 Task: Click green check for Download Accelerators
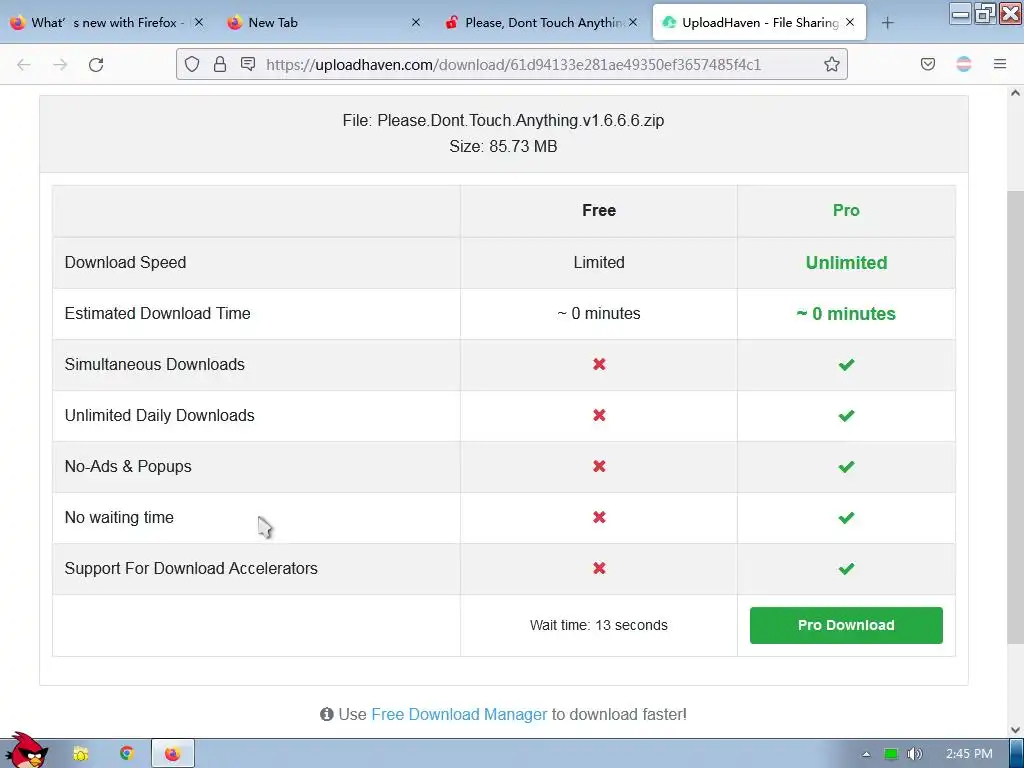click(846, 568)
